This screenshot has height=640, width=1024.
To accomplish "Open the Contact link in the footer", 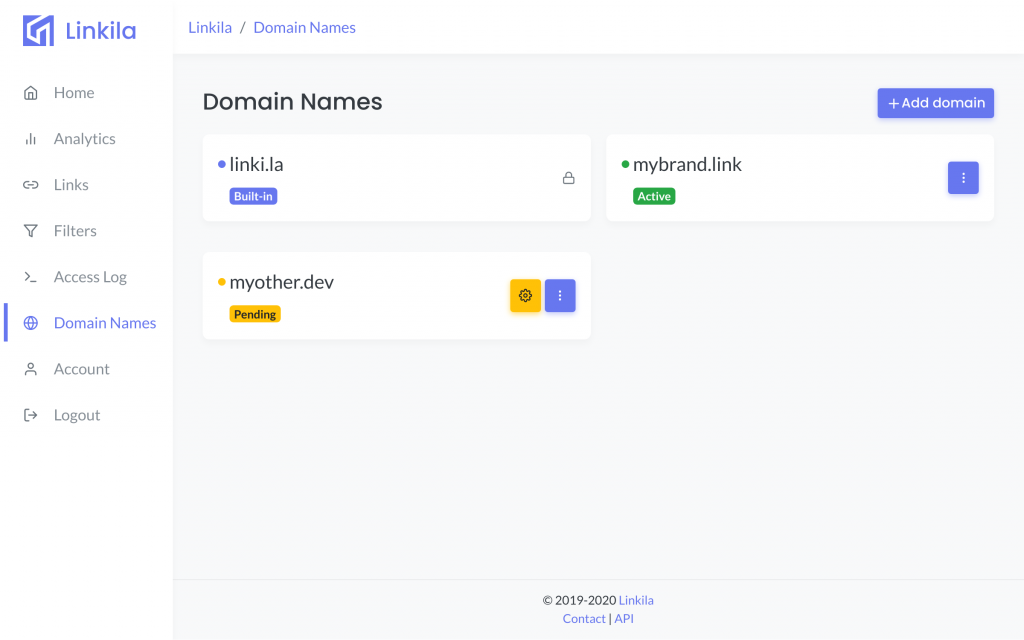I will pyautogui.click(x=584, y=618).
